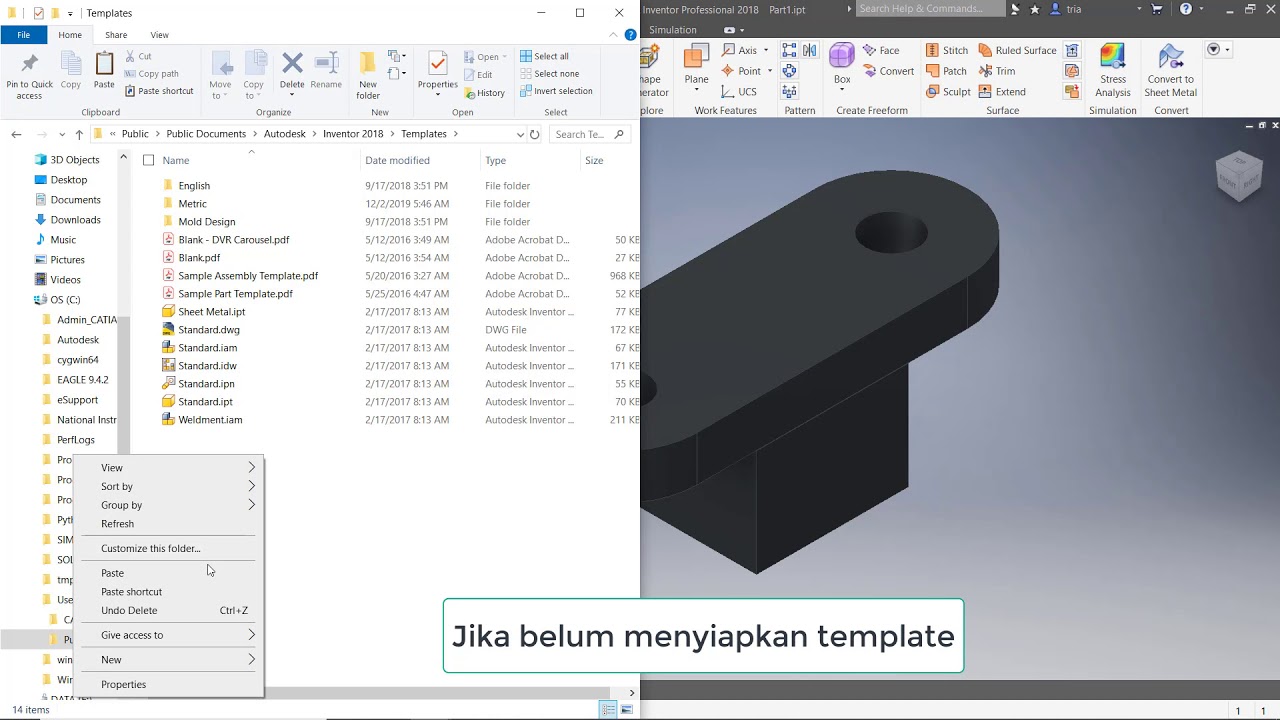The width and height of the screenshot is (1280, 720).
Task: Open the Inventor Help question mark
Action: [x=1186, y=9]
